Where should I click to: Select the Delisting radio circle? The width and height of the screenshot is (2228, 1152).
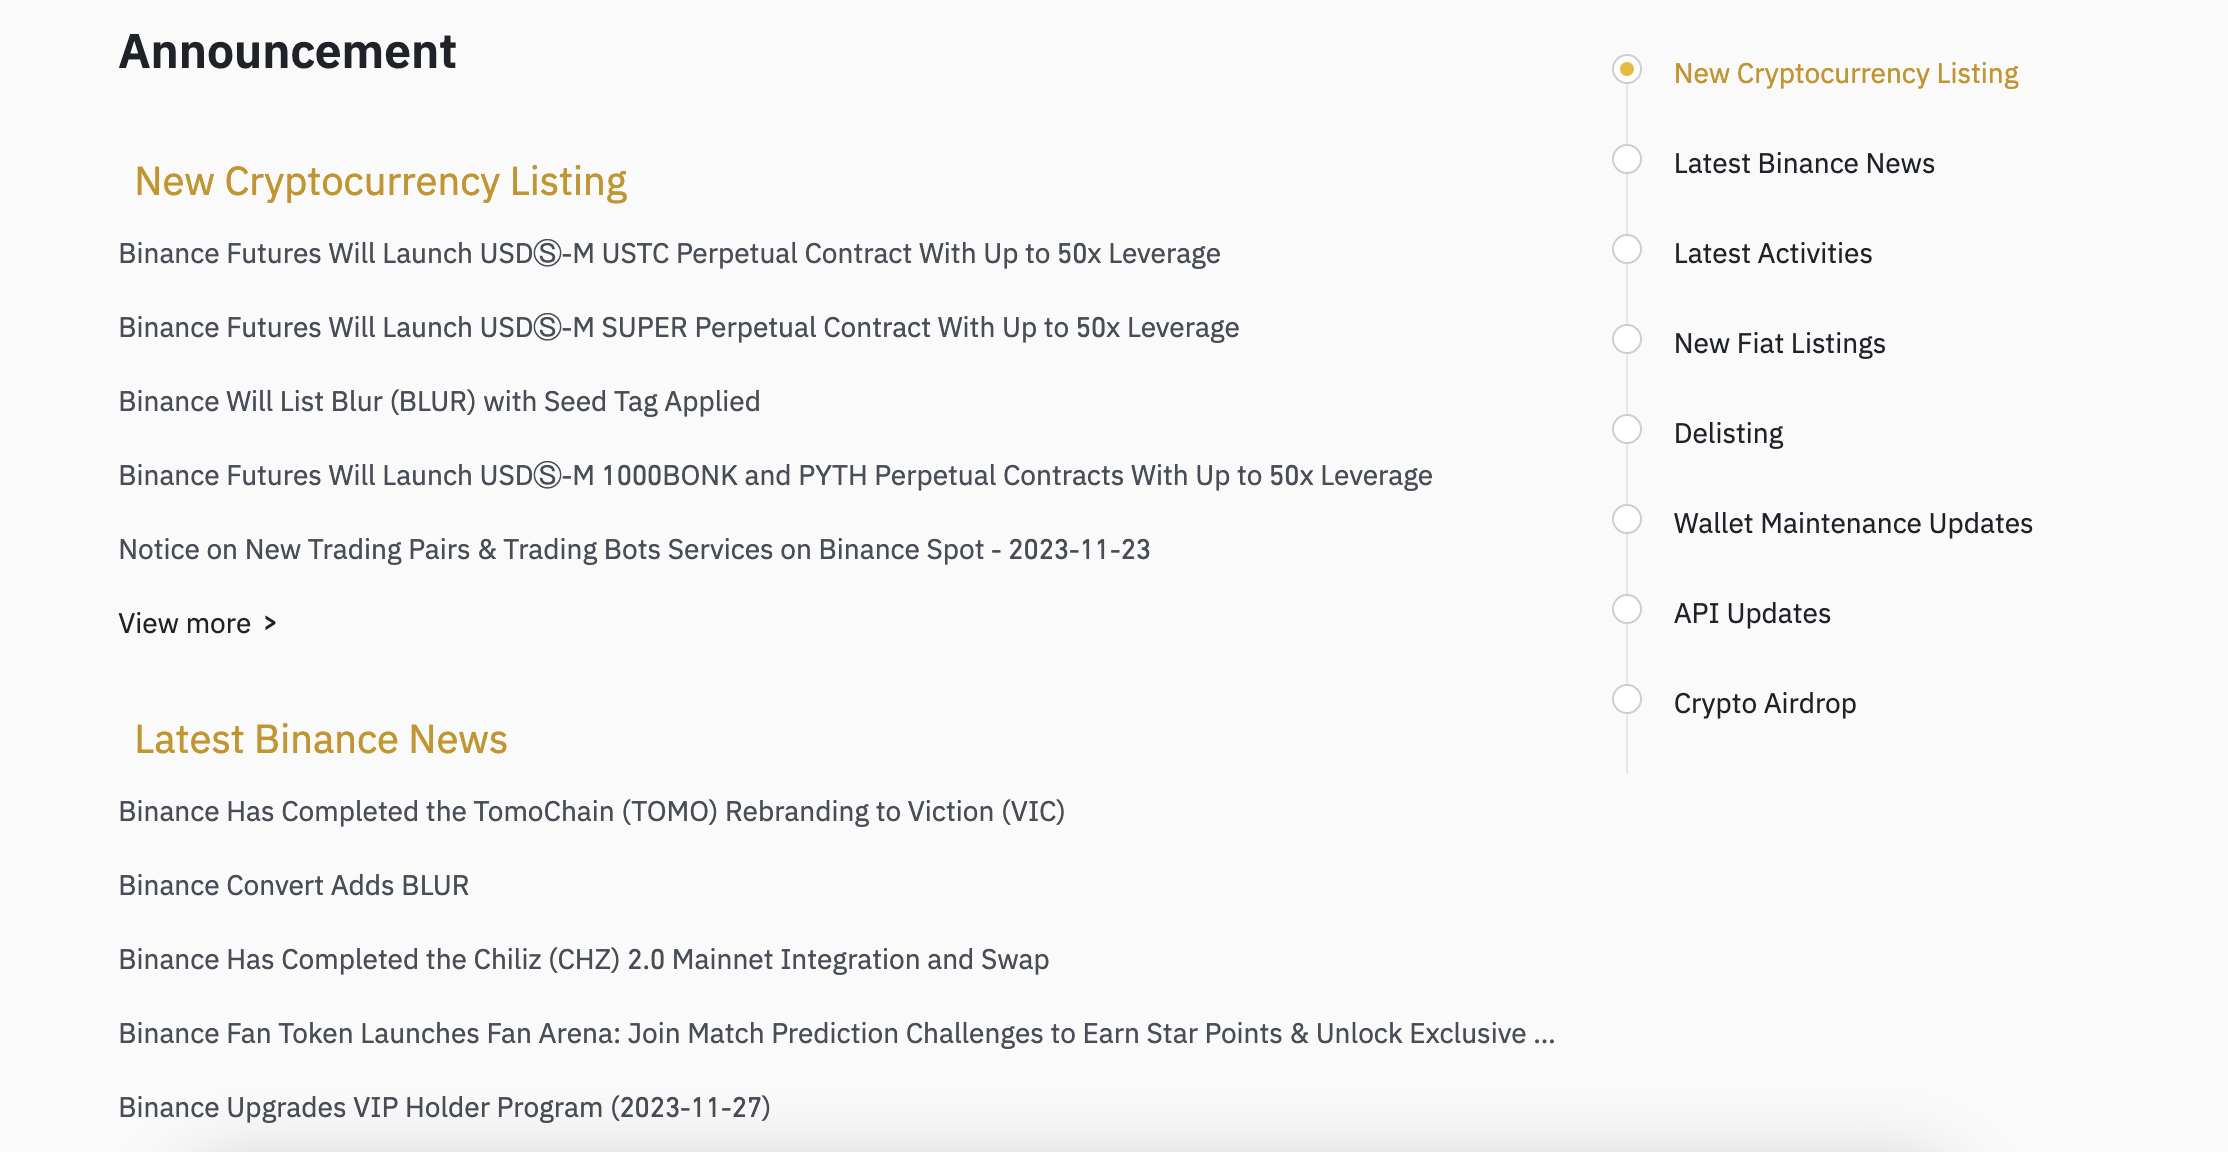[x=1628, y=429]
